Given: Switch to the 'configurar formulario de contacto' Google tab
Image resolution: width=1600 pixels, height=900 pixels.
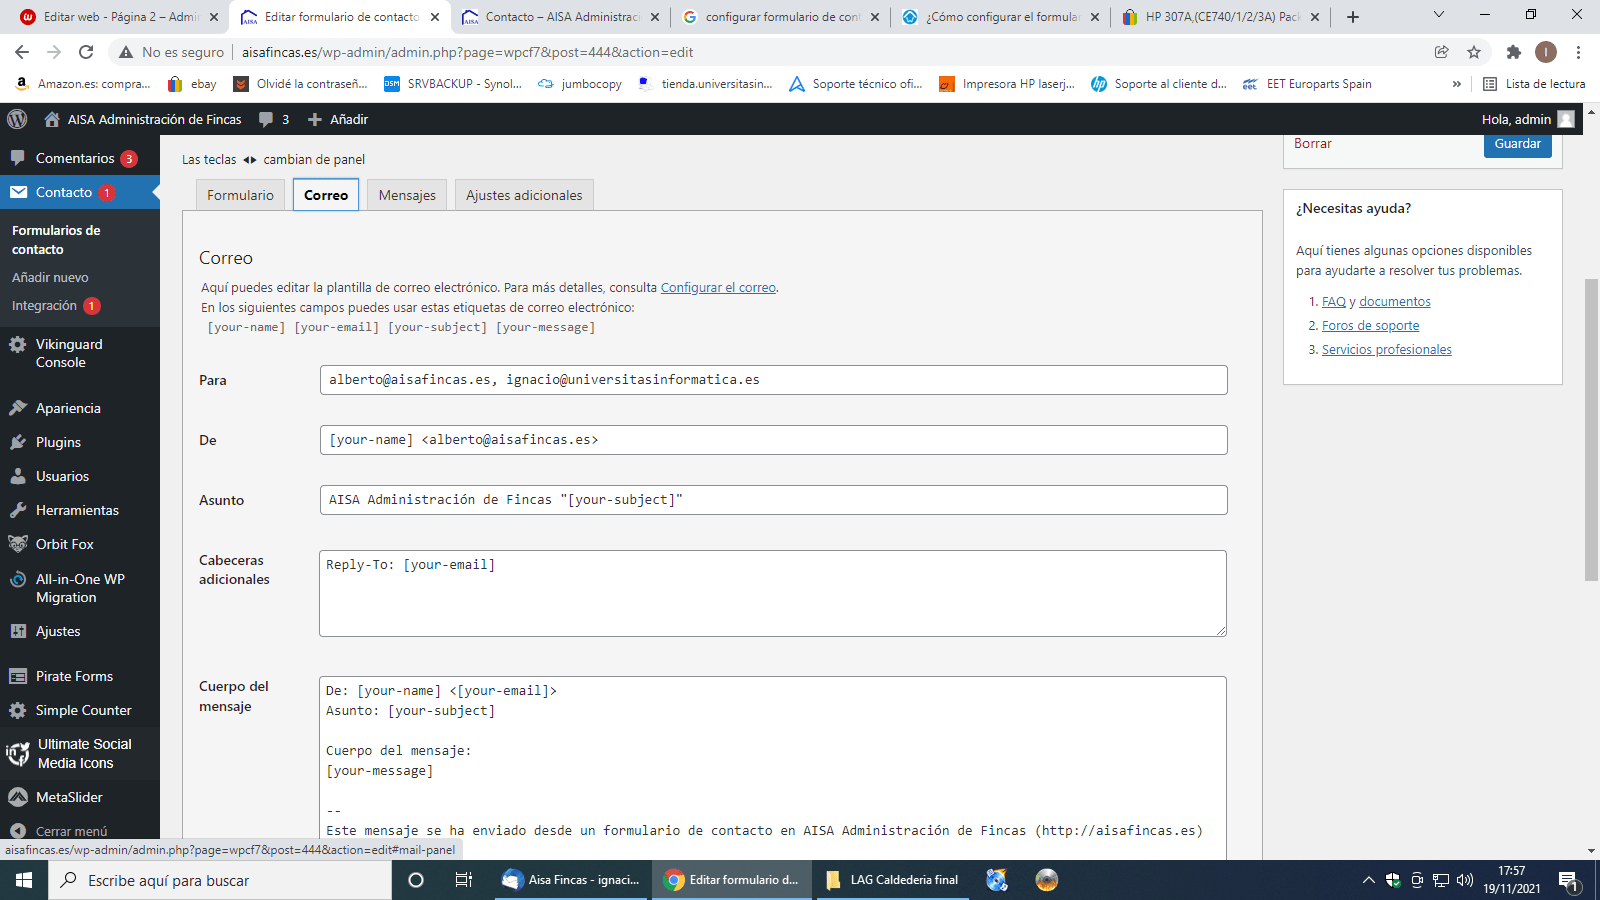Looking at the screenshot, I should coord(781,17).
